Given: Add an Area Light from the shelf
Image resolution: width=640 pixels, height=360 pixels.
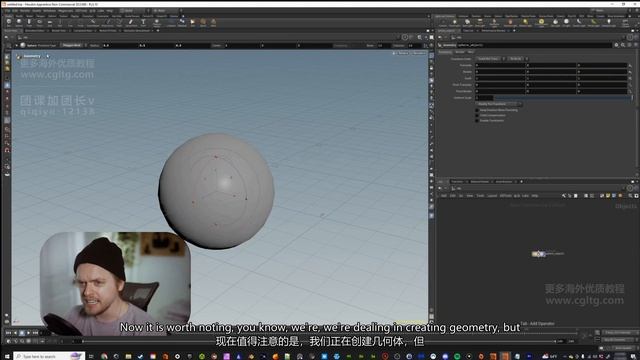Looking at the screenshot, I should click(x=480, y=22).
